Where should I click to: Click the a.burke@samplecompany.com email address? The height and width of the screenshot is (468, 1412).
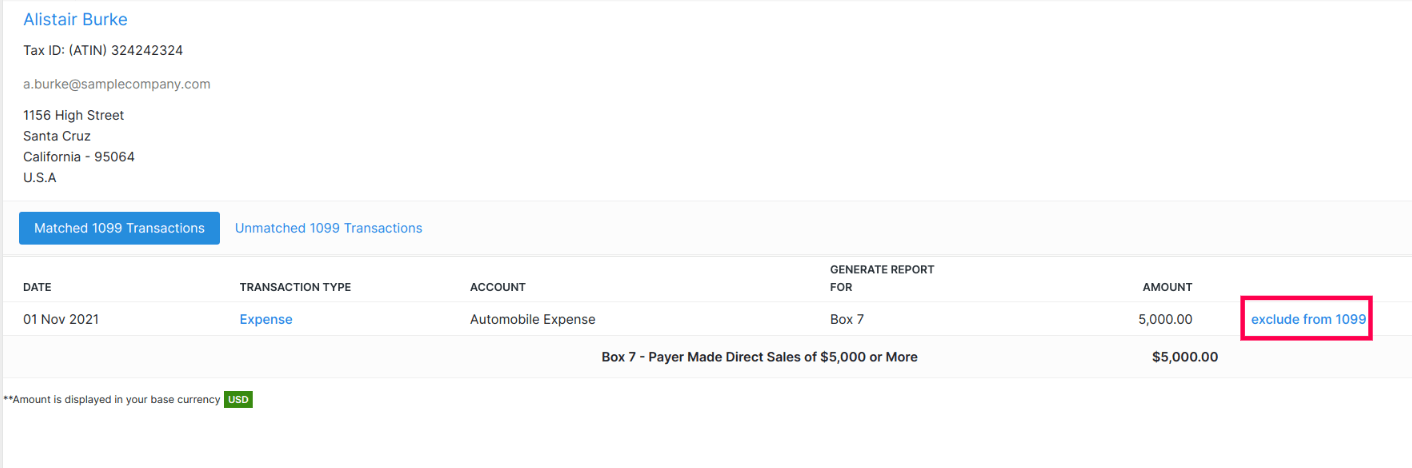117,84
